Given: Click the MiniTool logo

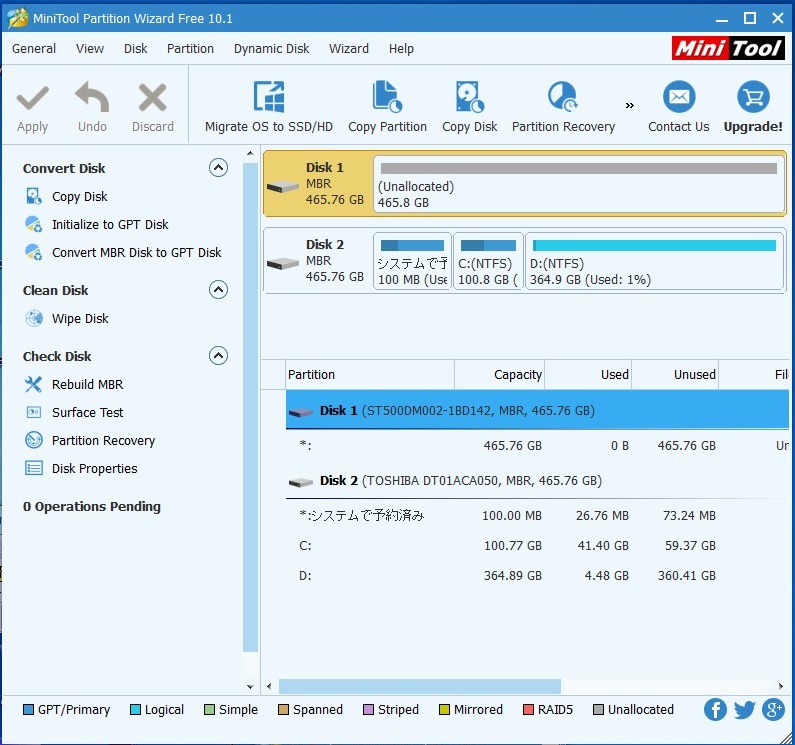Looking at the screenshot, I should click(x=728, y=48).
